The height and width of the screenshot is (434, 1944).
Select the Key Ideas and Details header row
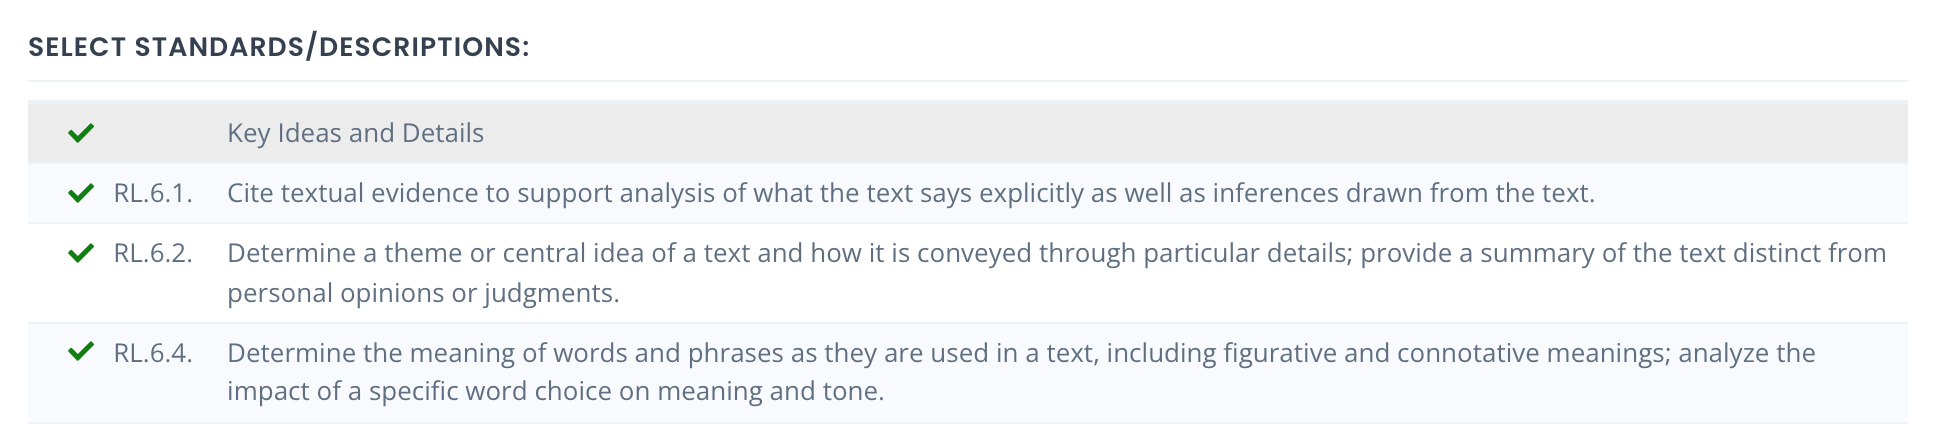(967, 133)
